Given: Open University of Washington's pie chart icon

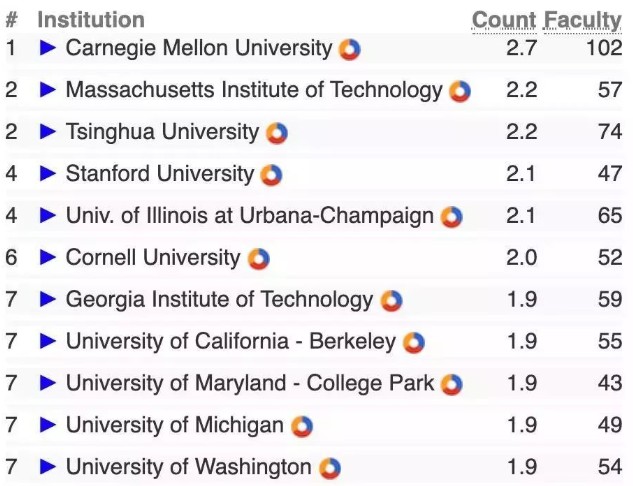Looking at the screenshot, I should [330, 468].
